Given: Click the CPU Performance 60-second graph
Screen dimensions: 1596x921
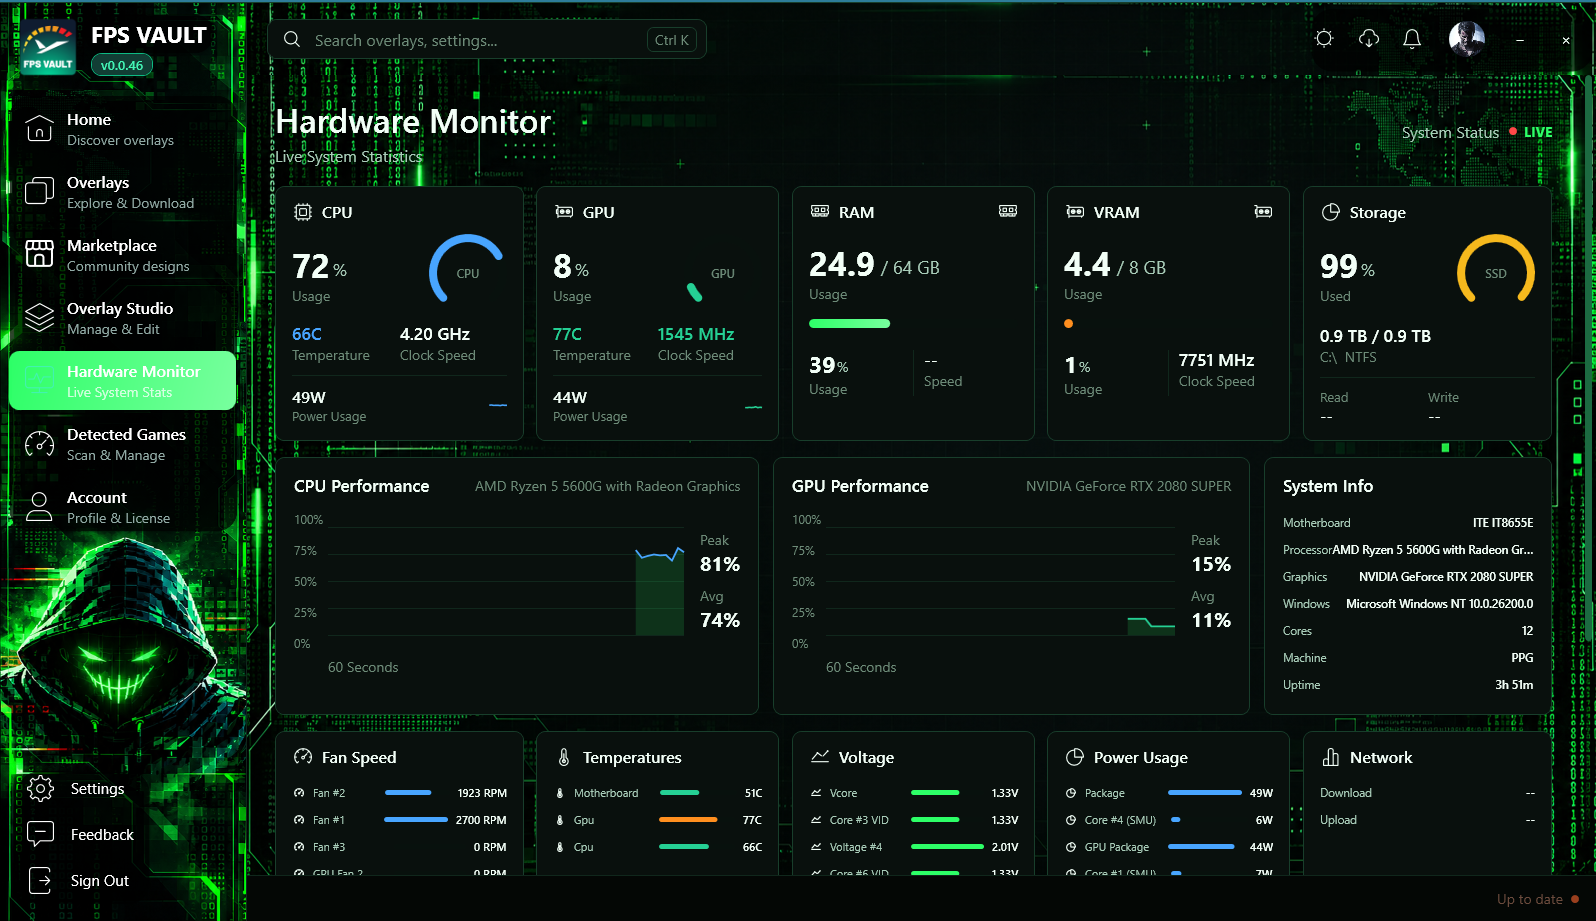Looking at the screenshot, I should (506, 582).
